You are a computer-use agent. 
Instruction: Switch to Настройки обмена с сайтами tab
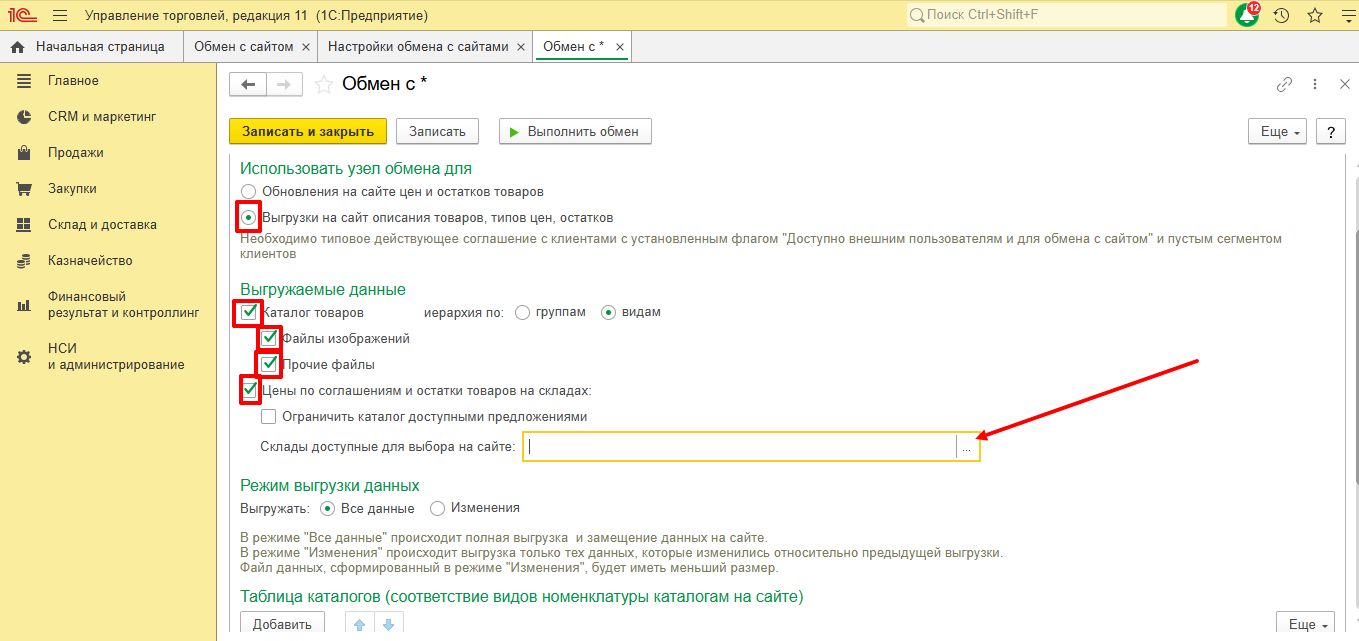pyautogui.click(x=418, y=47)
